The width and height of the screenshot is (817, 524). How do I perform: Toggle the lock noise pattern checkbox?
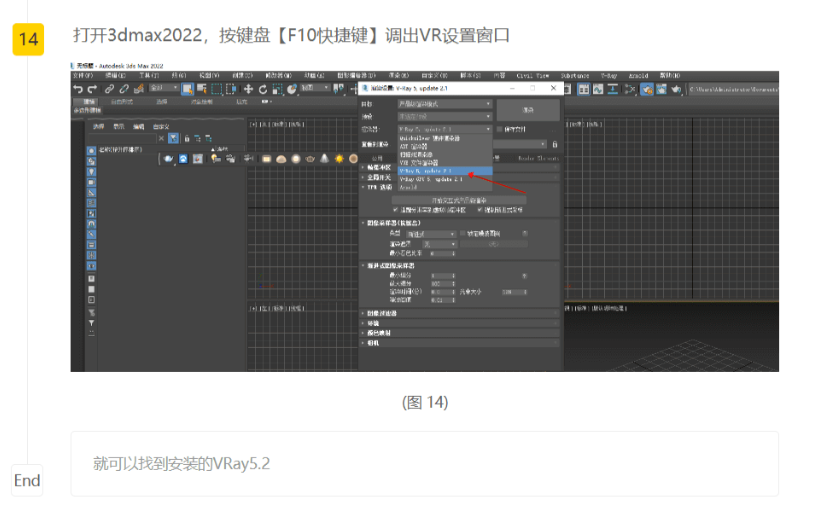(461, 233)
